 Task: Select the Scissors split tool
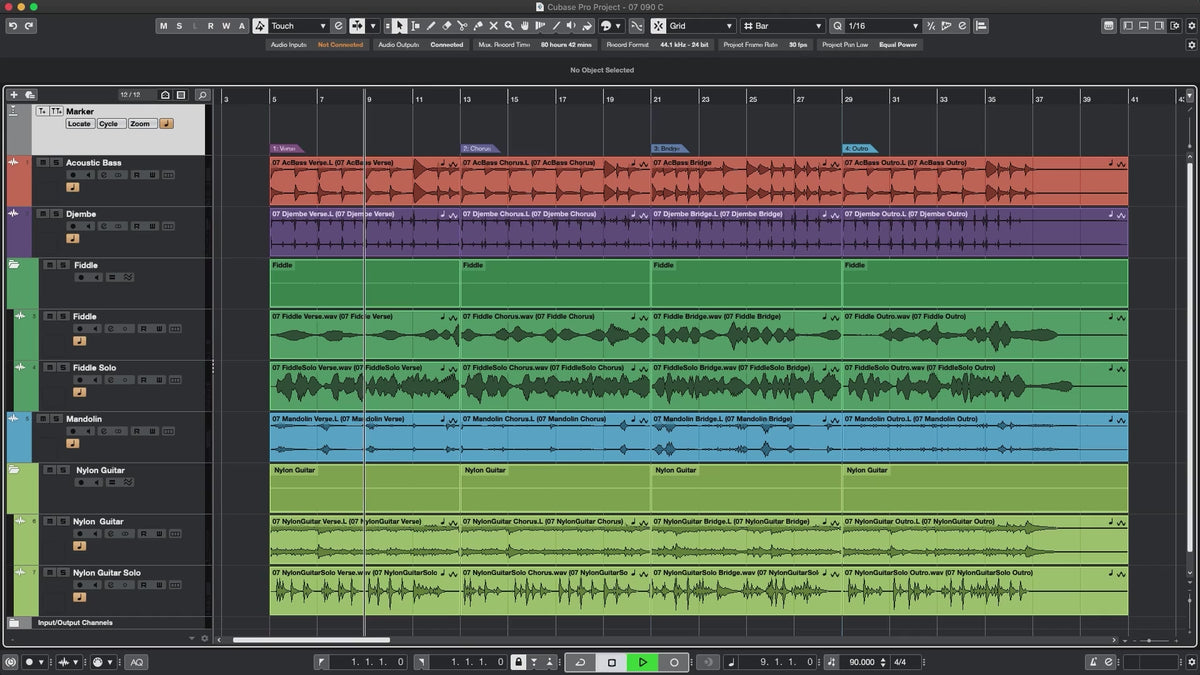pyautogui.click(x=462, y=26)
